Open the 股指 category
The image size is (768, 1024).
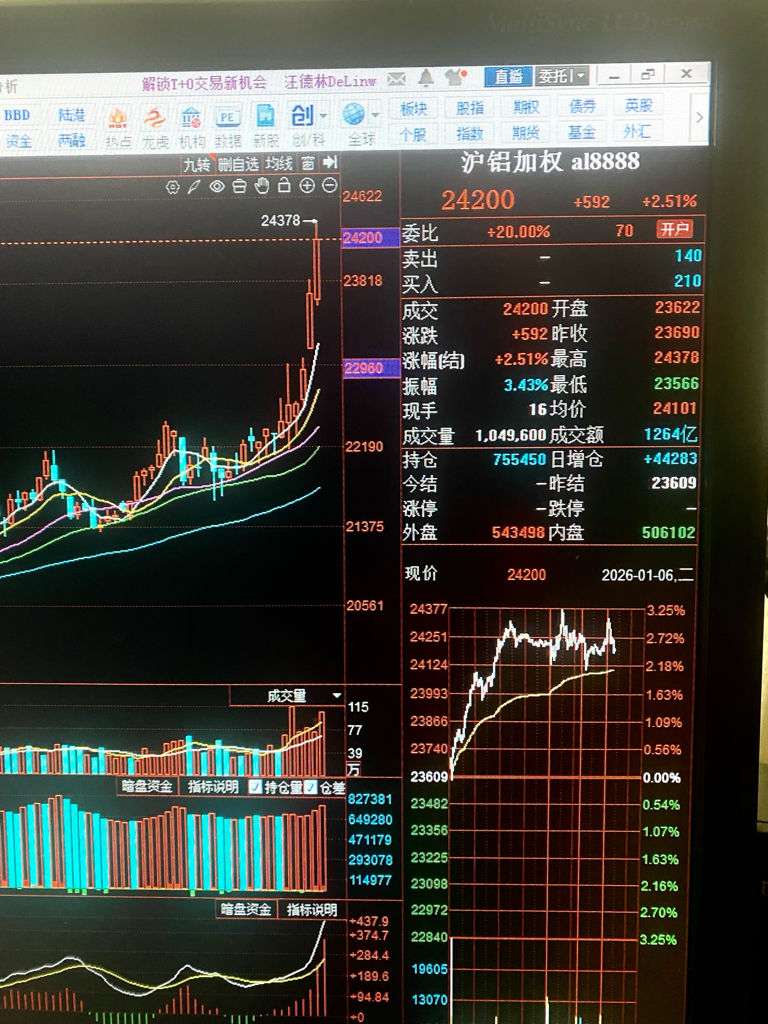[x=470, y=108]
